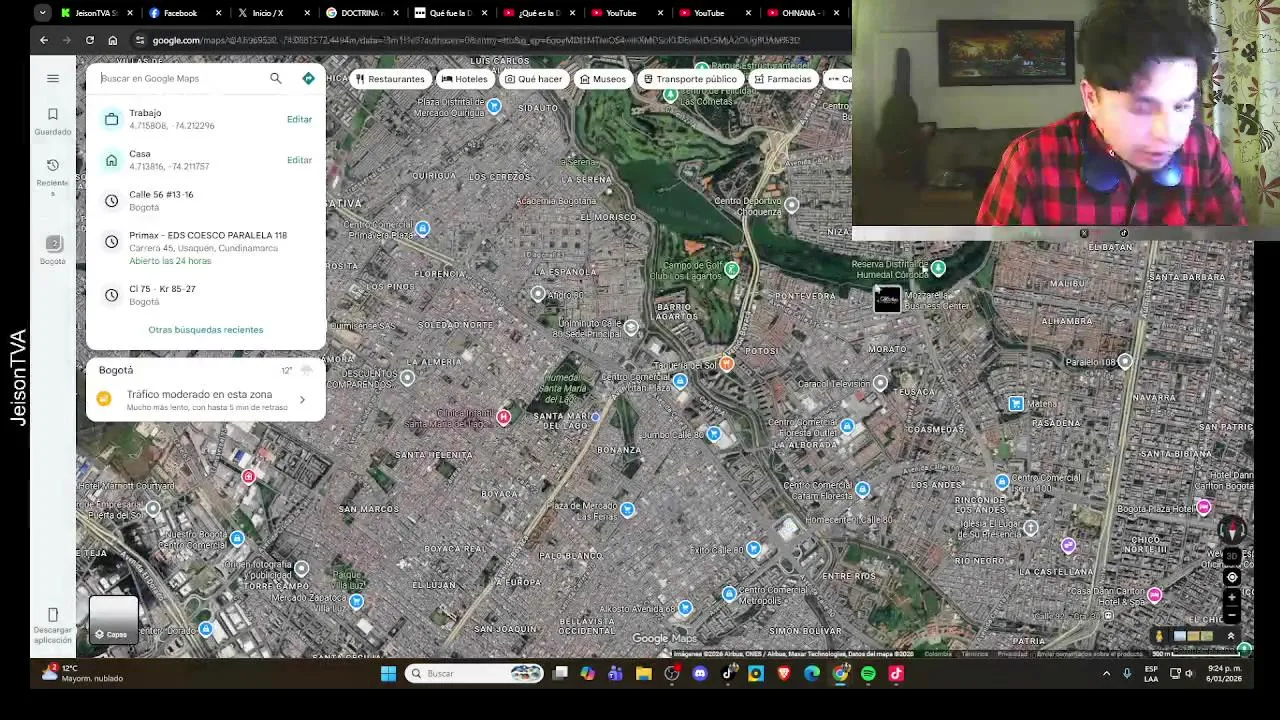Toggle the Capas layers thumbnail on the map
1280x720 pixels.
[114, 619]
